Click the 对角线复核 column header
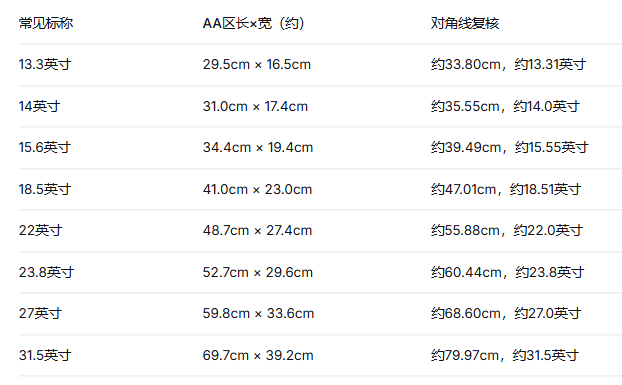 pyautogui.click(x=465, y=23)
